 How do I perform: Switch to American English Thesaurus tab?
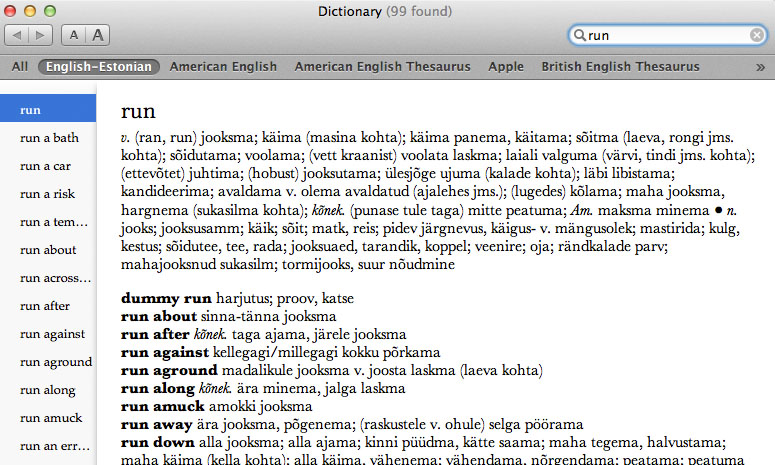tap(383, 67)
